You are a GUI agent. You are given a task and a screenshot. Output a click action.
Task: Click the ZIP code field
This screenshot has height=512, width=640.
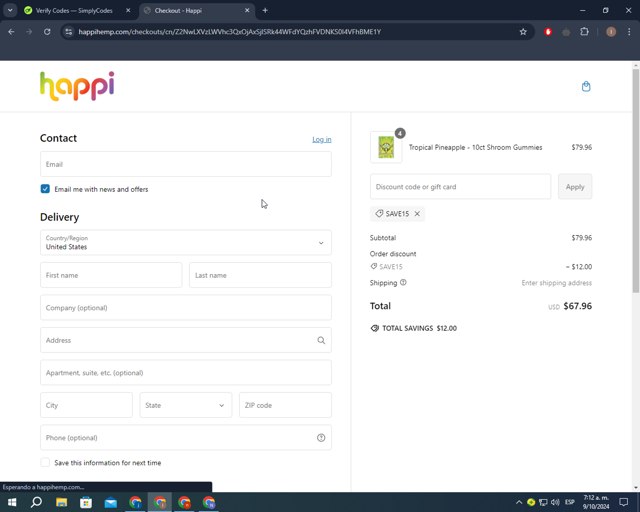285,405
